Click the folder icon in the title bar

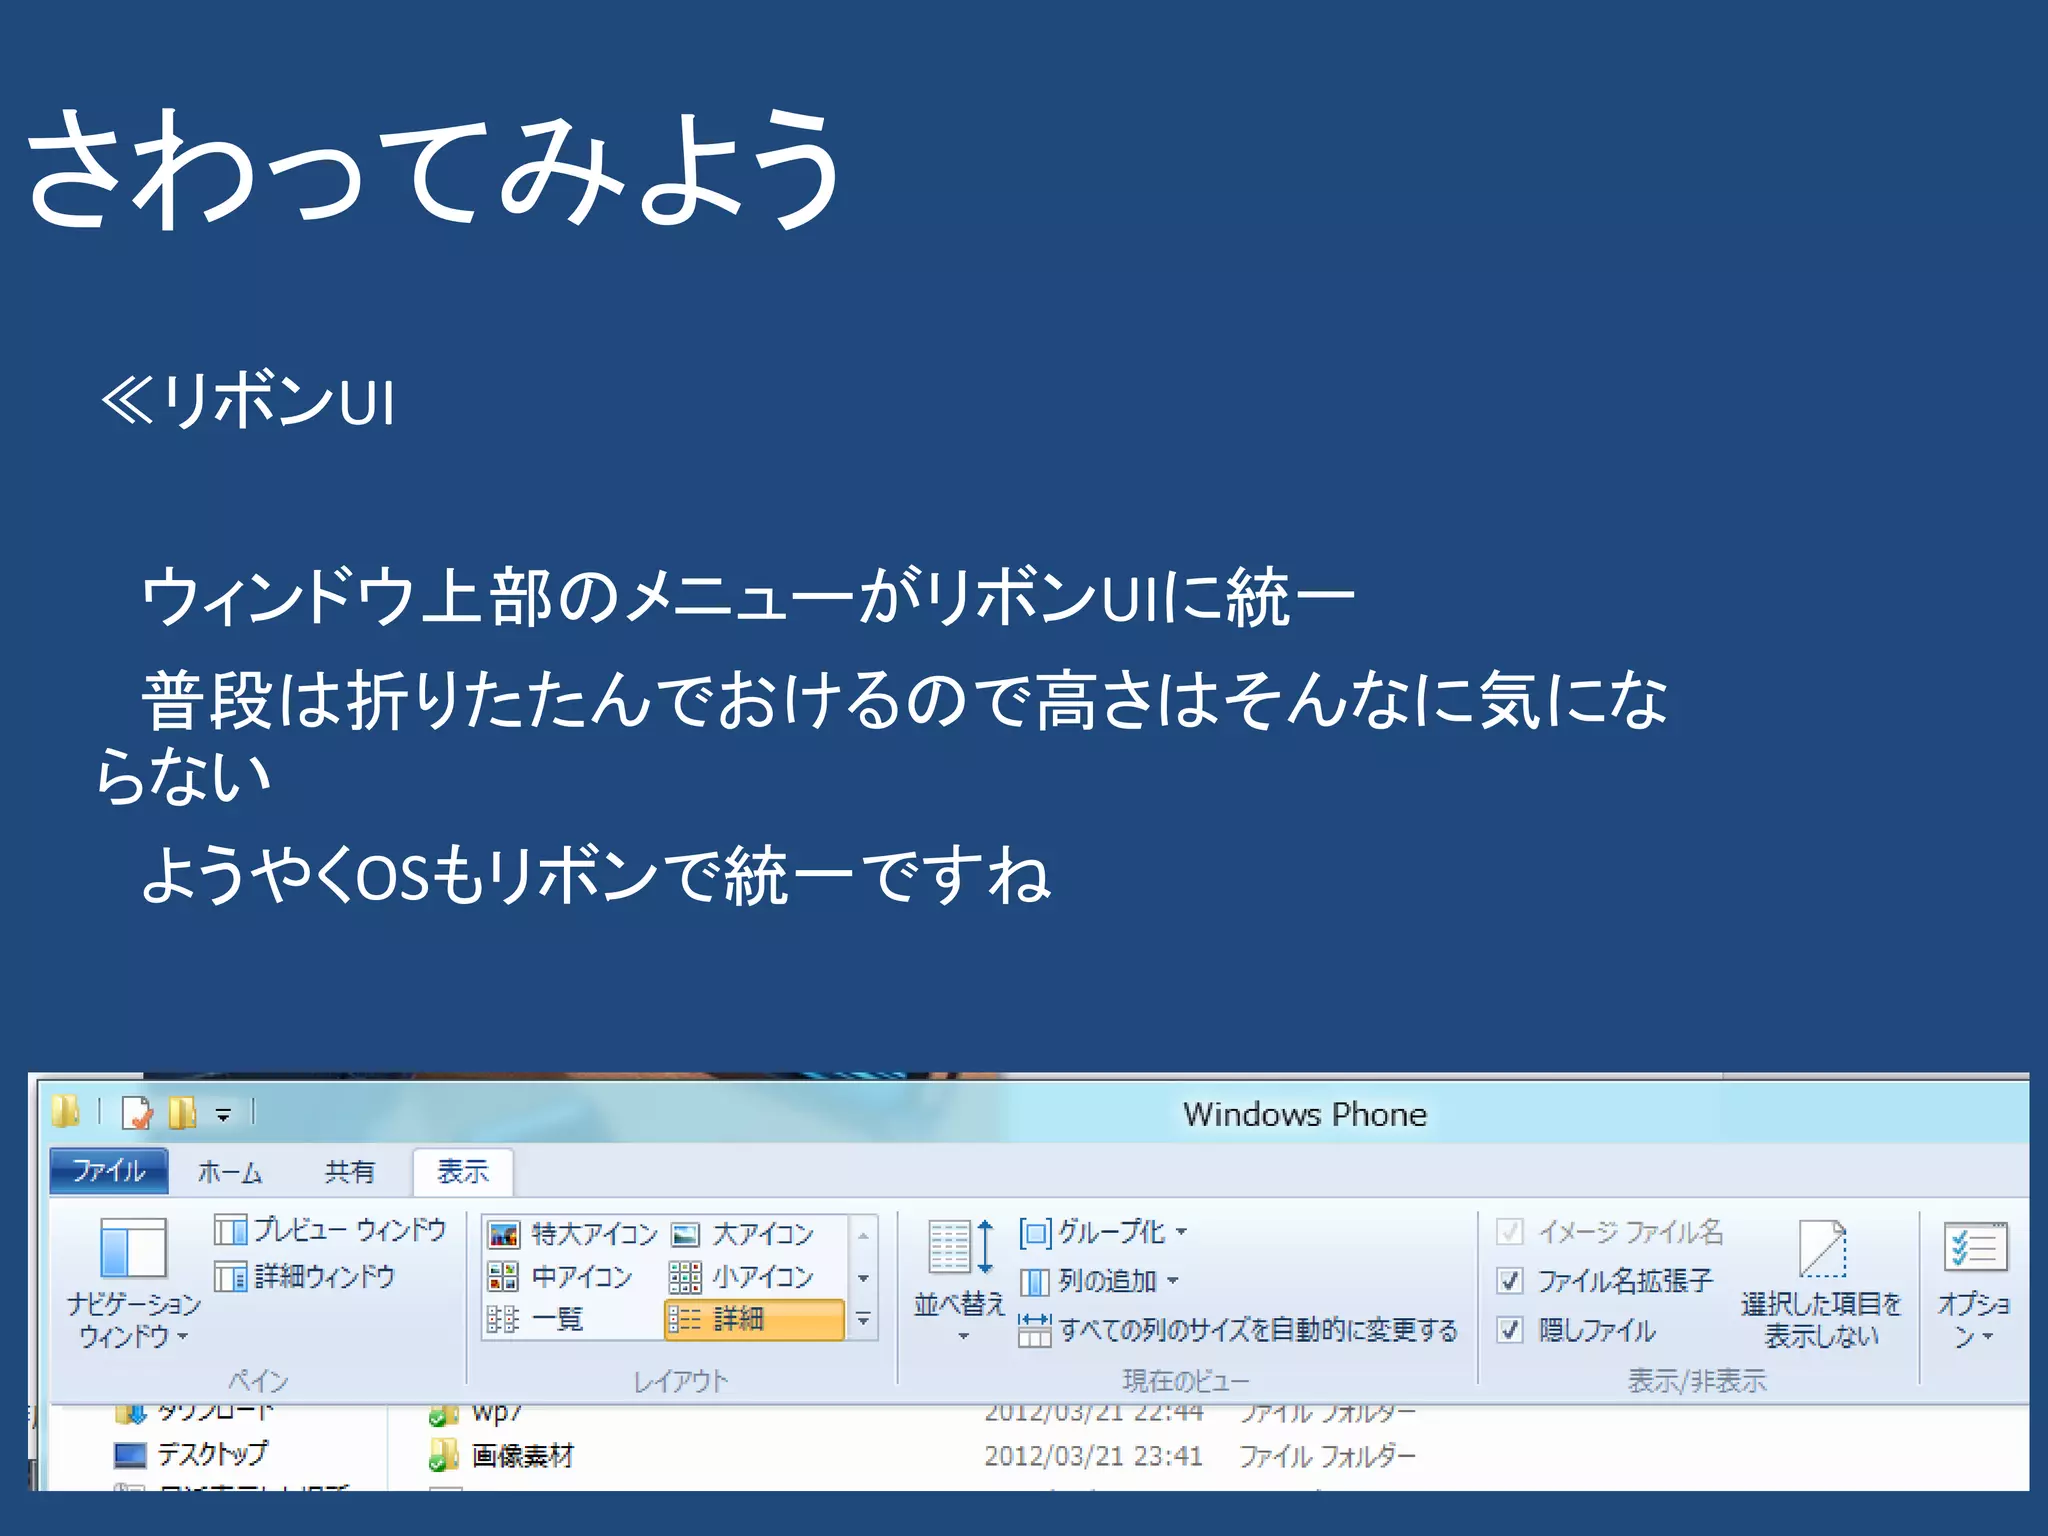65,1111
